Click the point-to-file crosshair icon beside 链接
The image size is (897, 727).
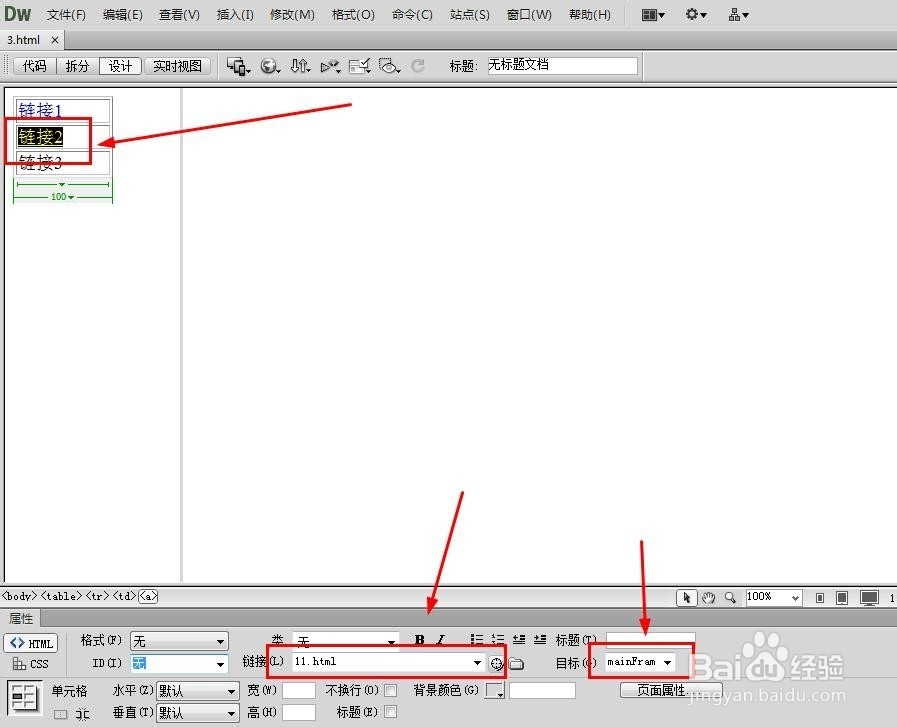495,662
